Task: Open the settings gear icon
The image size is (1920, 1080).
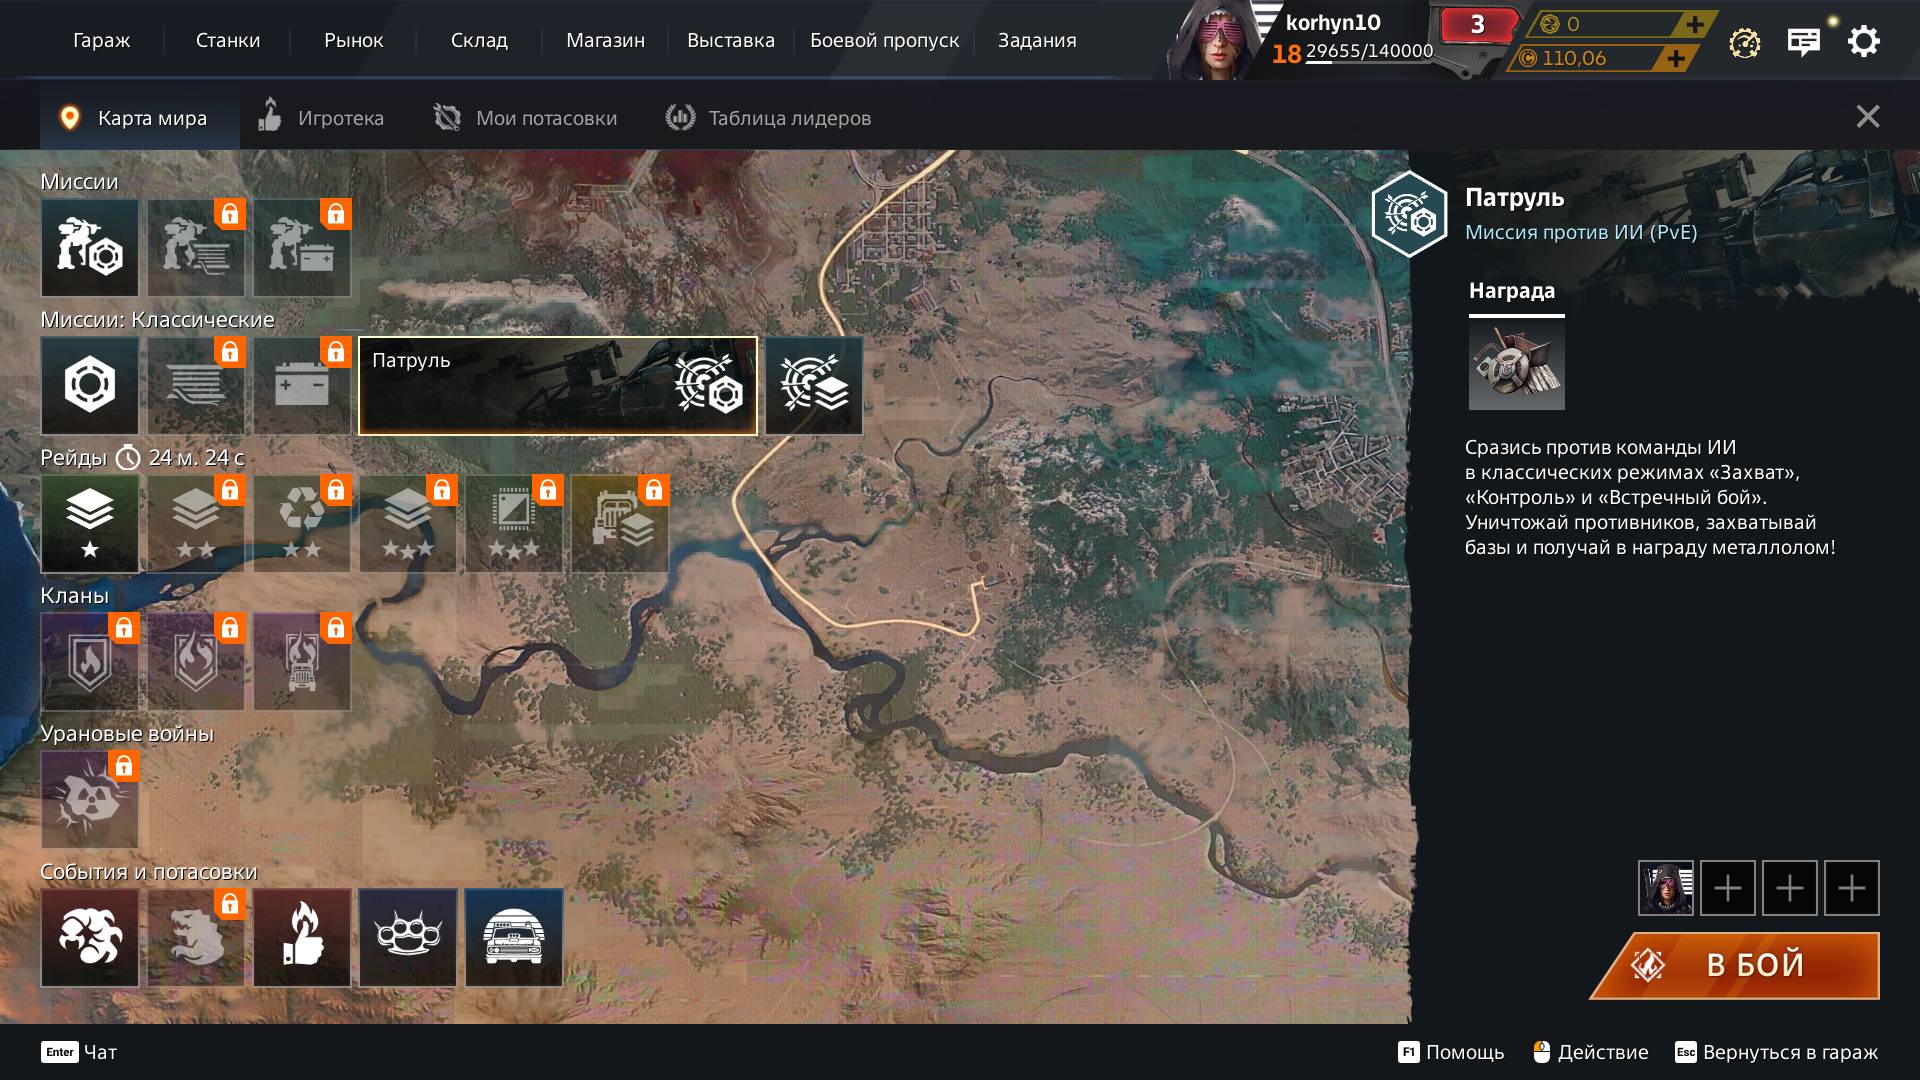Action: tap(1863, 41)
